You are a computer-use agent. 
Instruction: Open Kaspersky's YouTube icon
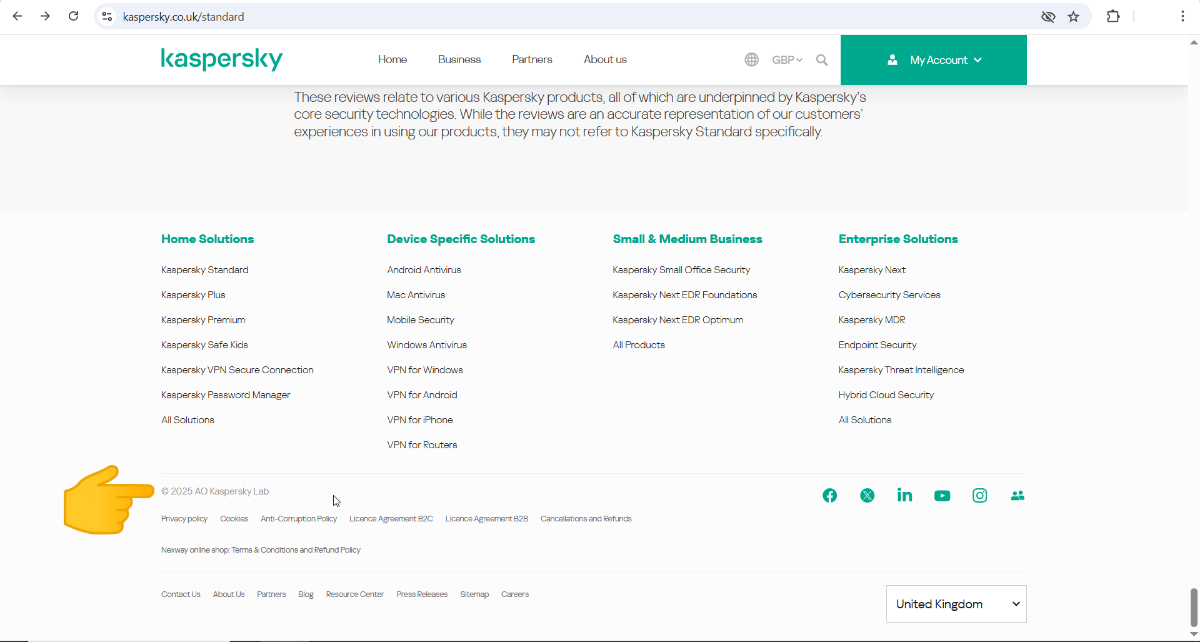pyautogui.click(x=942, y=495)
